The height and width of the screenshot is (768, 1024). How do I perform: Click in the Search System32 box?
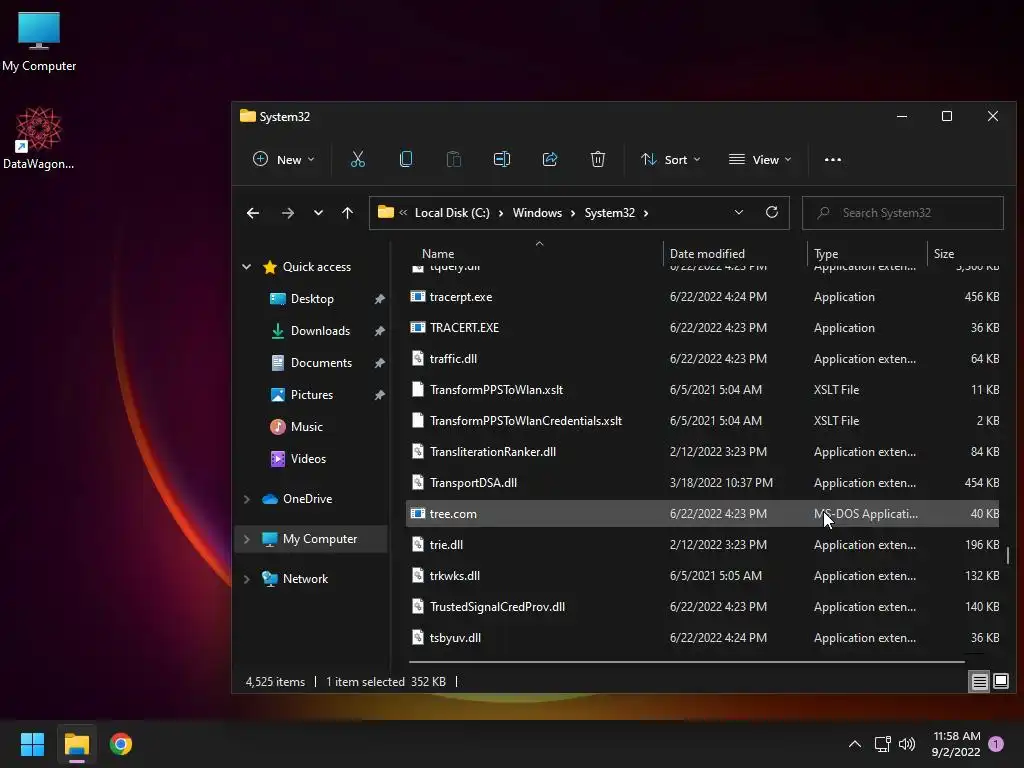(903, 213)
